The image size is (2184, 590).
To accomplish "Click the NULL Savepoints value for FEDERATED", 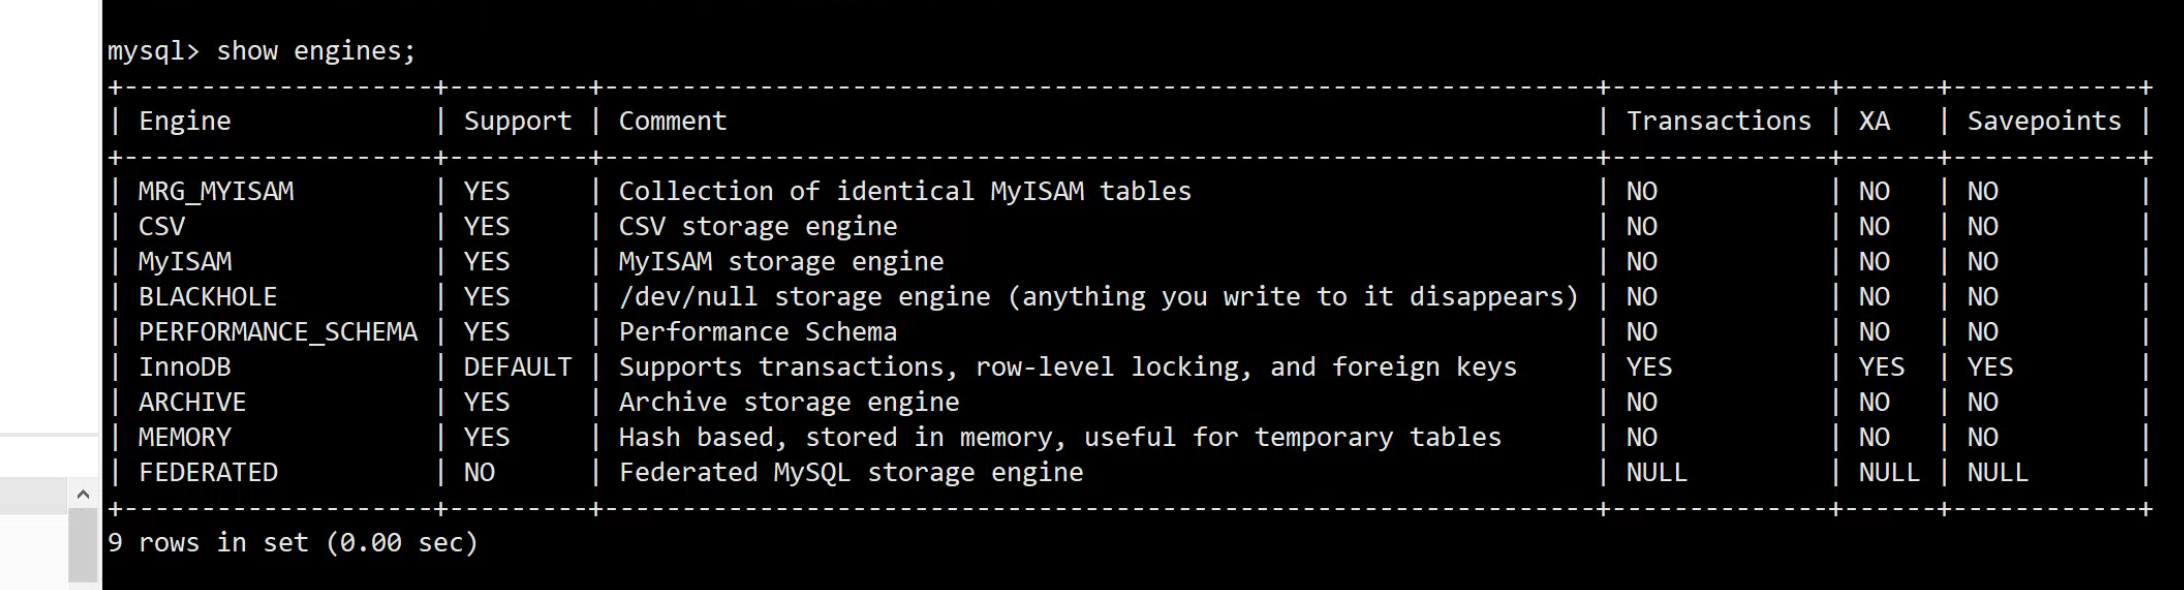I will (x=1997, y=472).
